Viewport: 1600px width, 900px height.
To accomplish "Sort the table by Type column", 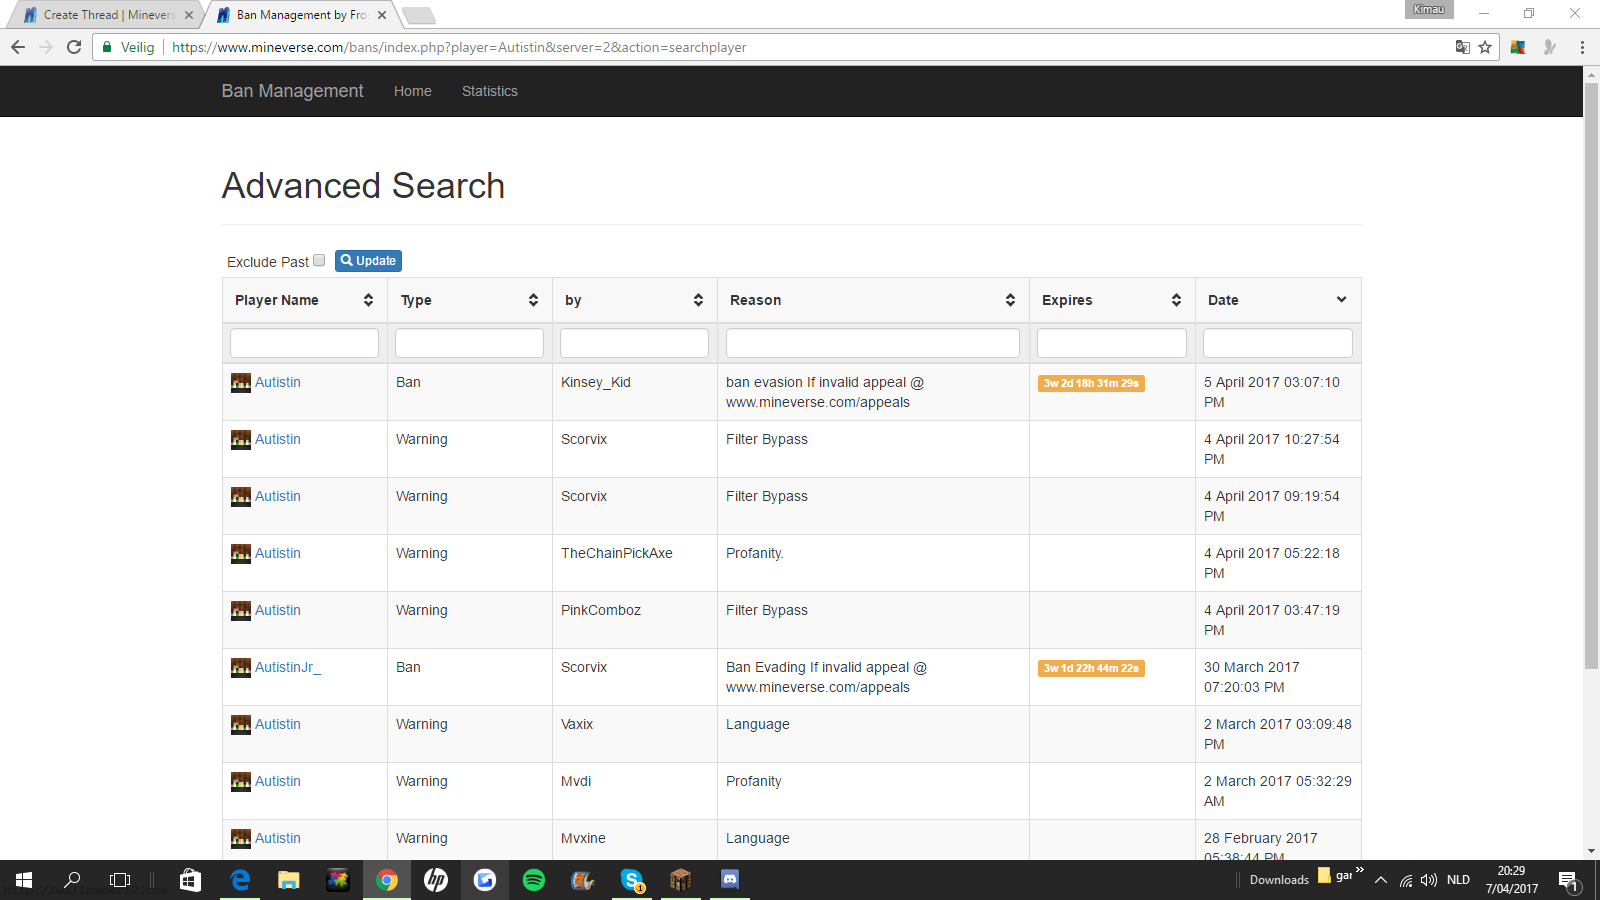I will click(x=470, y=300).
